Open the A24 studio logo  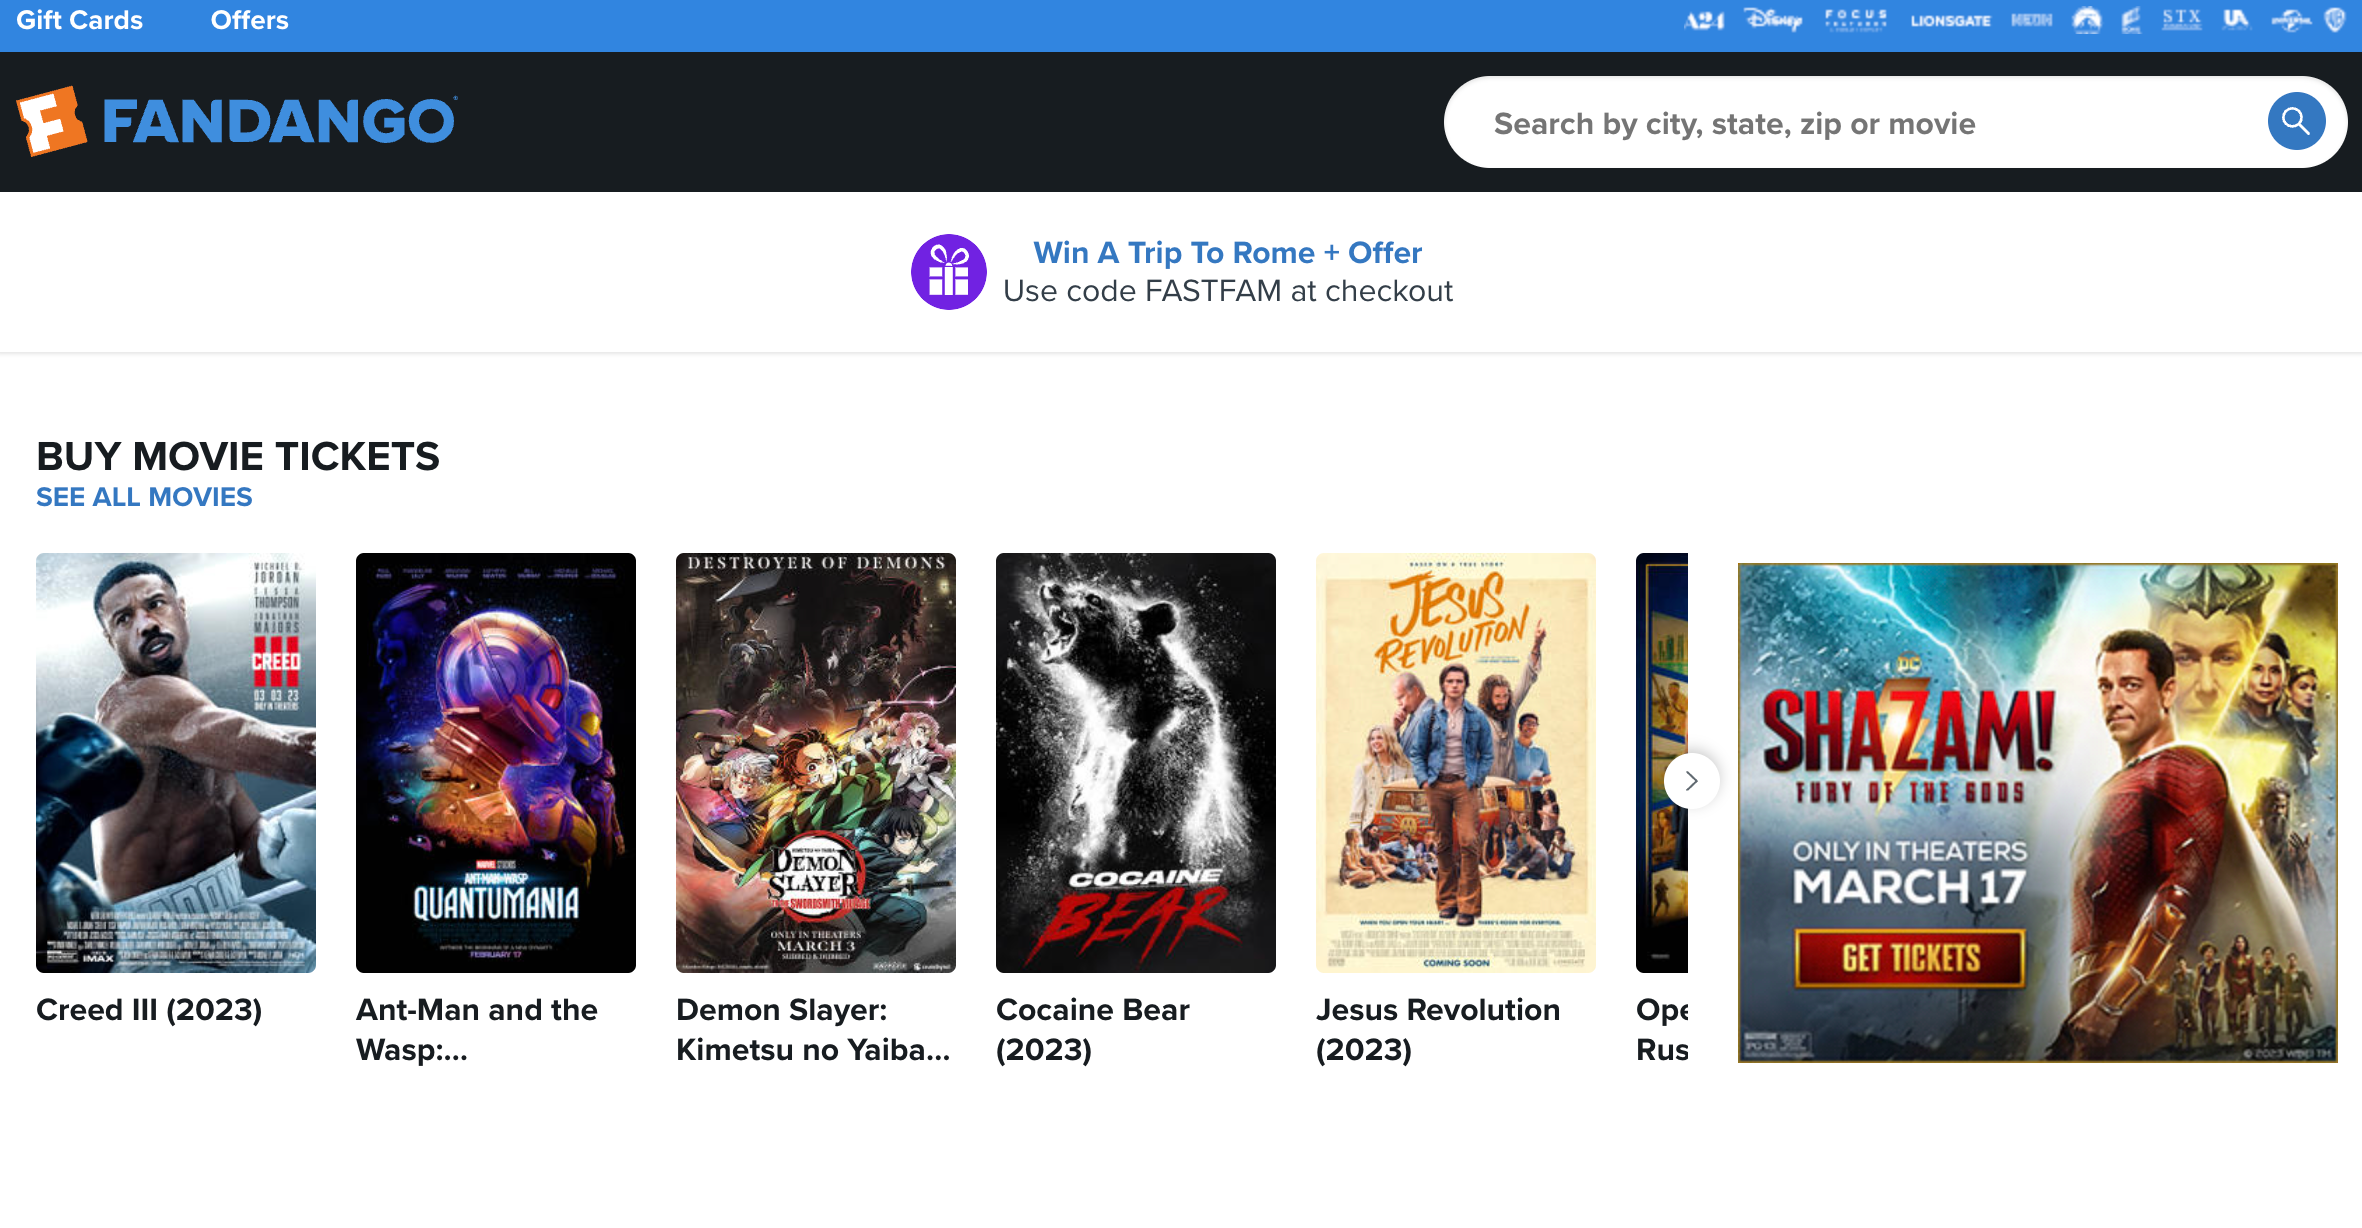tap(1703, 20)
